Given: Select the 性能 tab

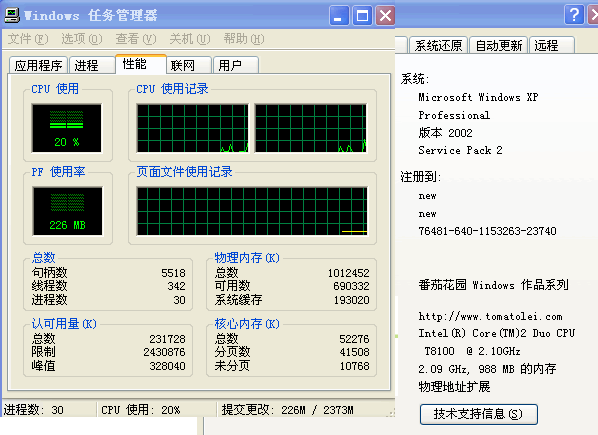Looking at the screenshot, I should [x=140, y=64].
